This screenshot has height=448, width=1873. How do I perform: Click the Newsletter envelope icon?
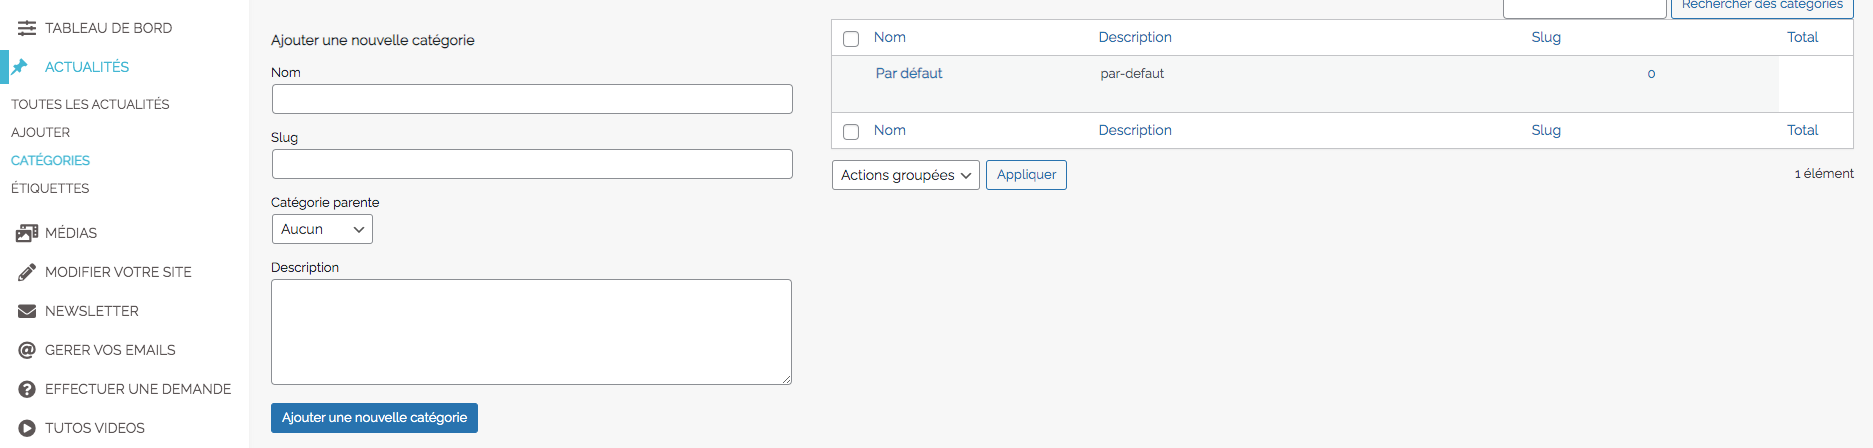[27, 311]
